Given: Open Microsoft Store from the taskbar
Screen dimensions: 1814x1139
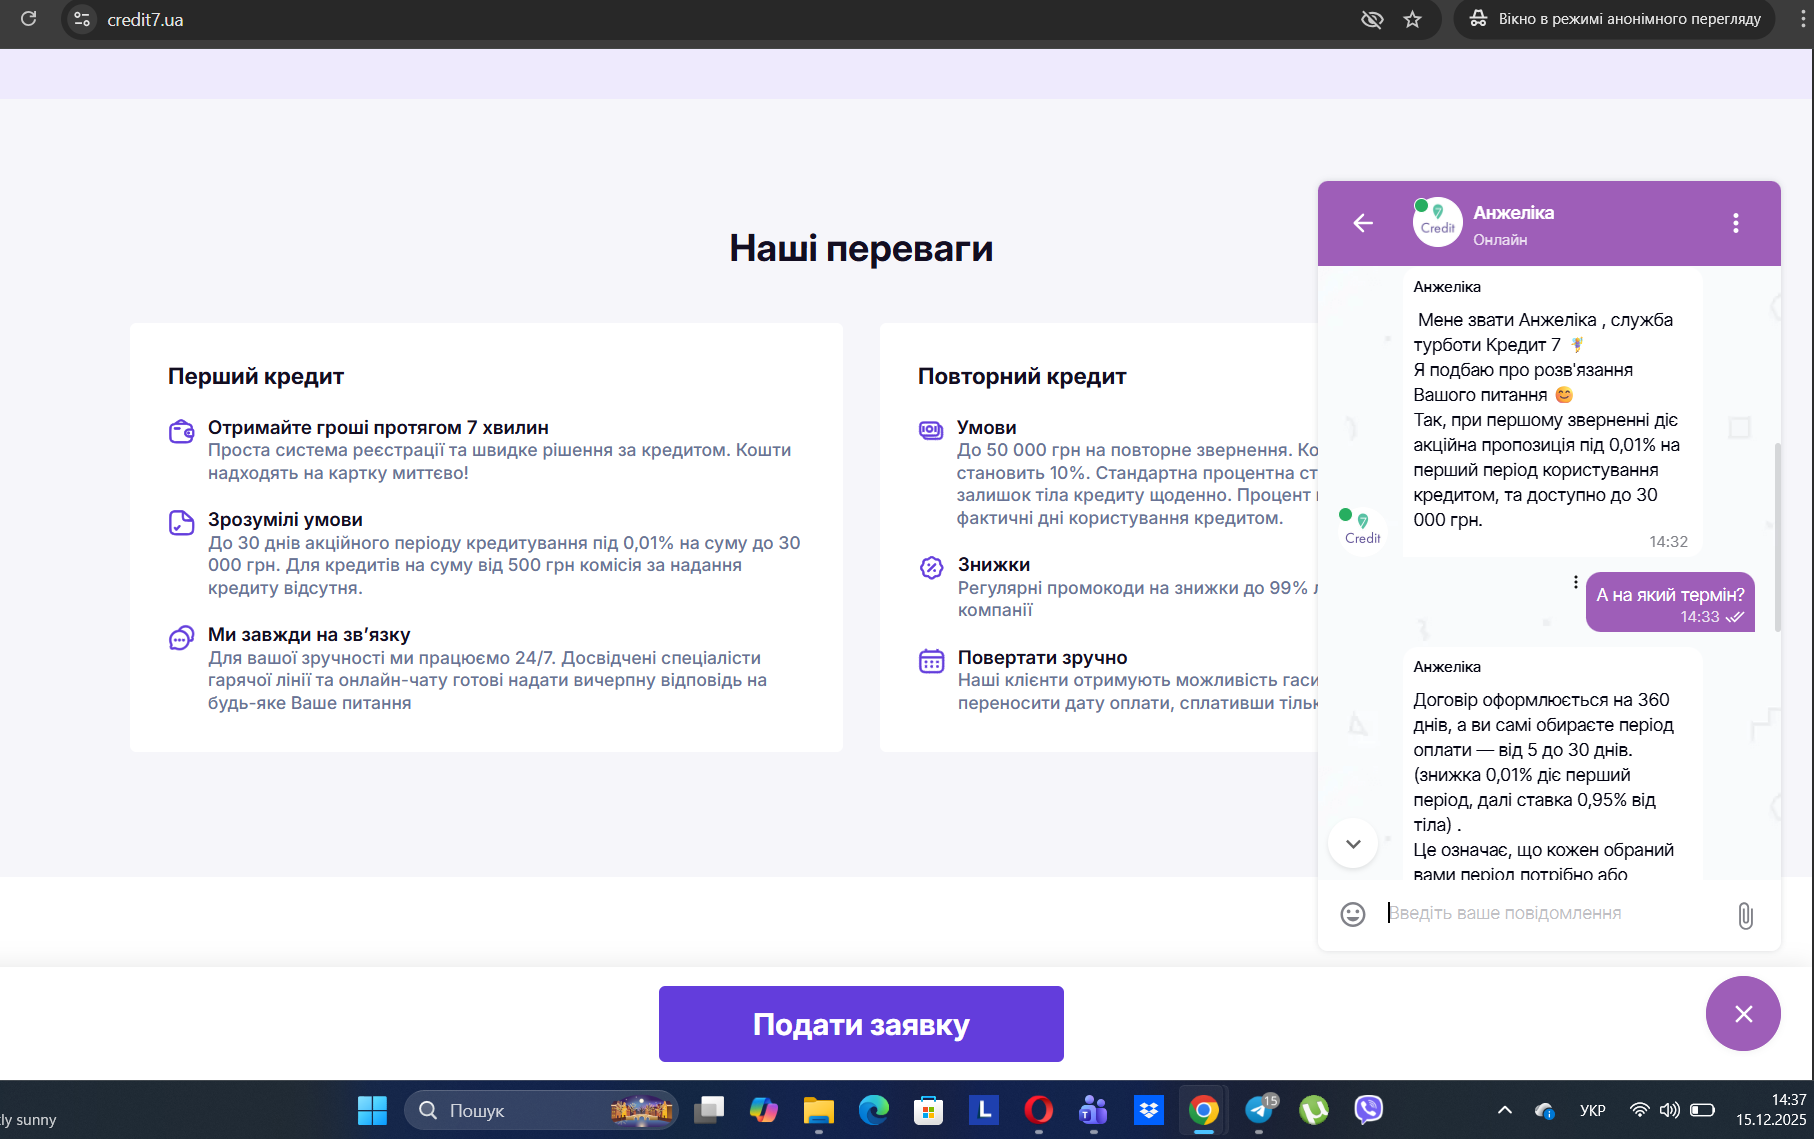Looking at the screenshot, I should click(929, 1110).
